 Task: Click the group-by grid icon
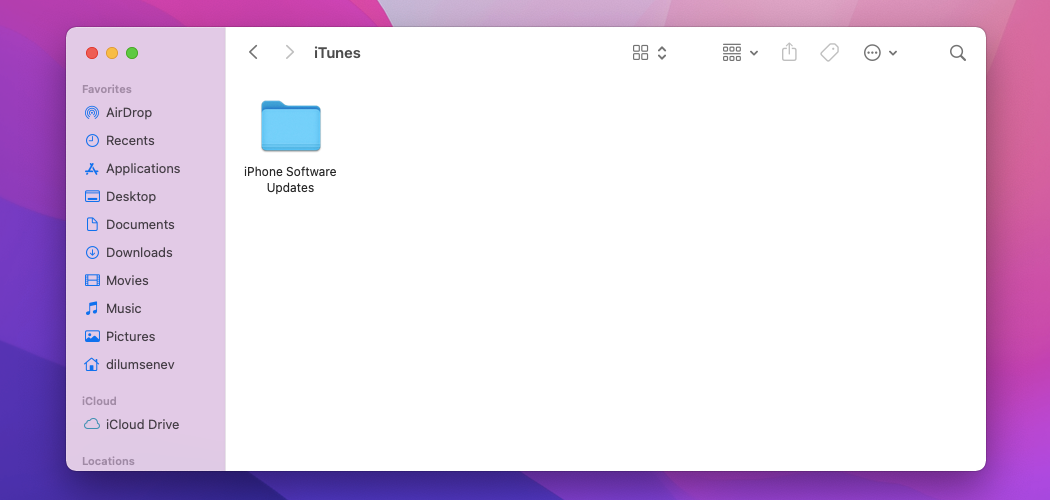(x=732, y=53)
